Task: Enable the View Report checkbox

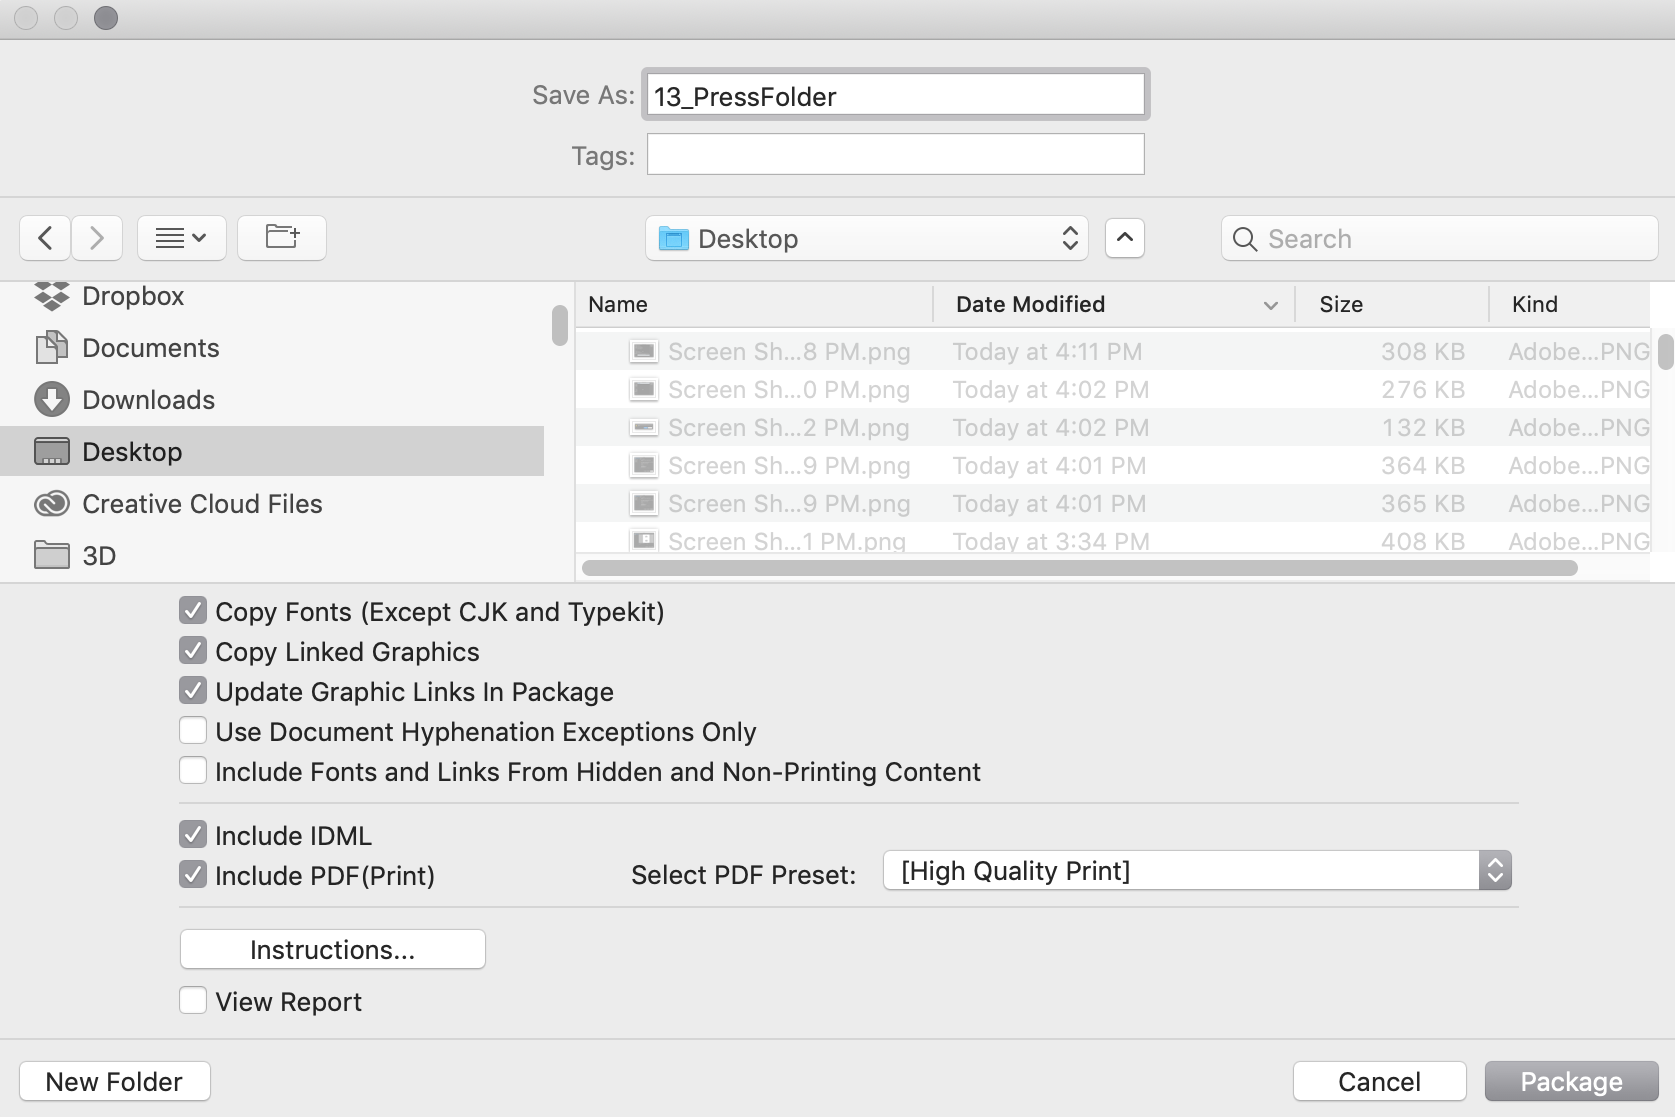Action: [x=193, y=1001]
